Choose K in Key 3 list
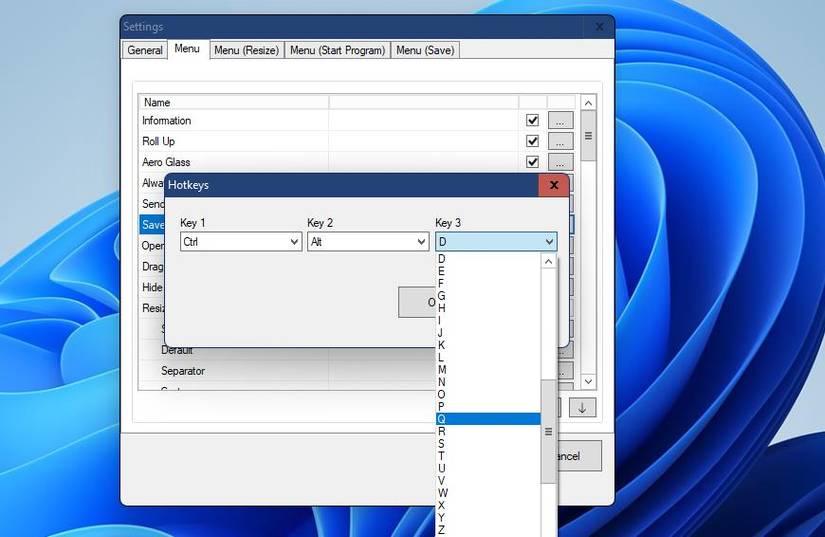The image size is (825, 537). (489, 345)
